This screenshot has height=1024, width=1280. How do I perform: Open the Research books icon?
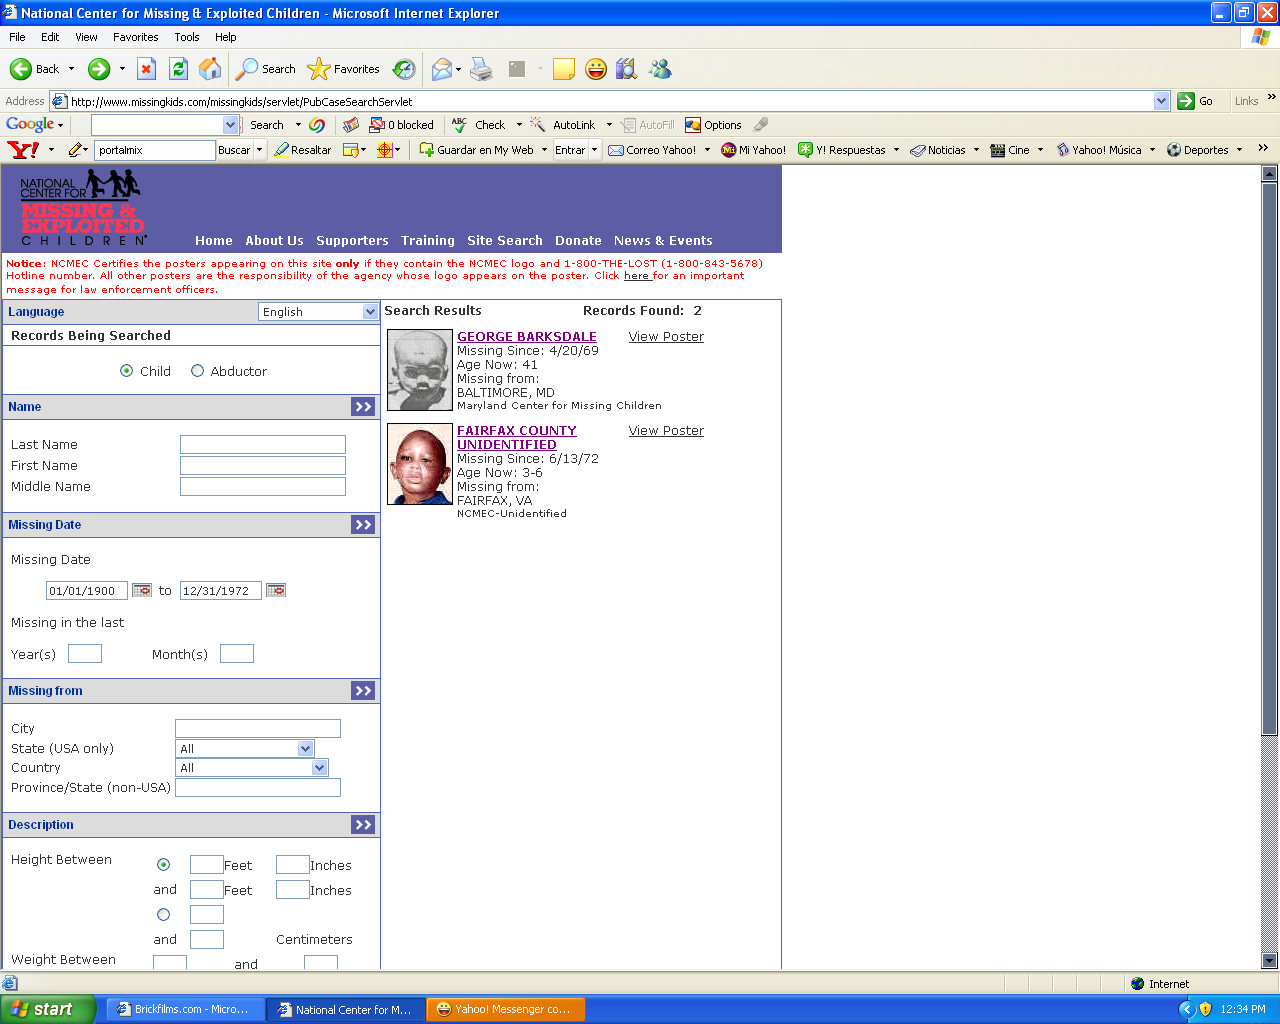click(x=627, y=69)
